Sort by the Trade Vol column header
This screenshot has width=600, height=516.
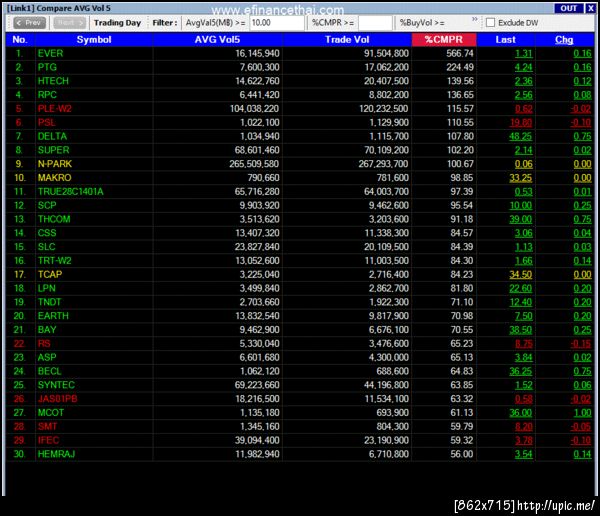coord(347,40)
